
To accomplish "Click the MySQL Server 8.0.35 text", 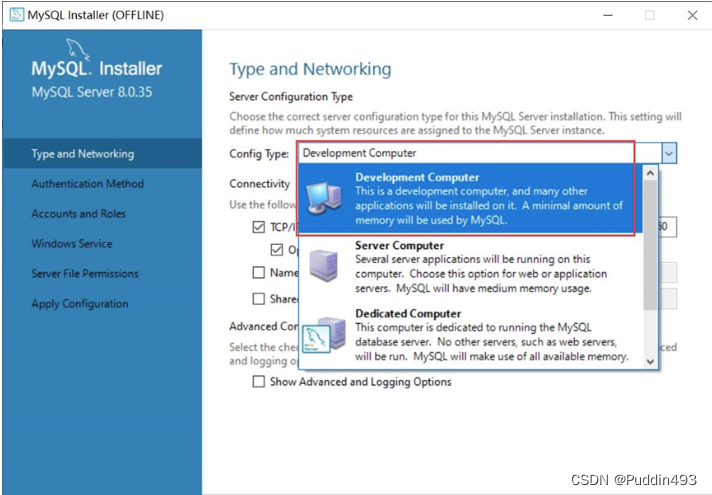I will pos(92,92).
